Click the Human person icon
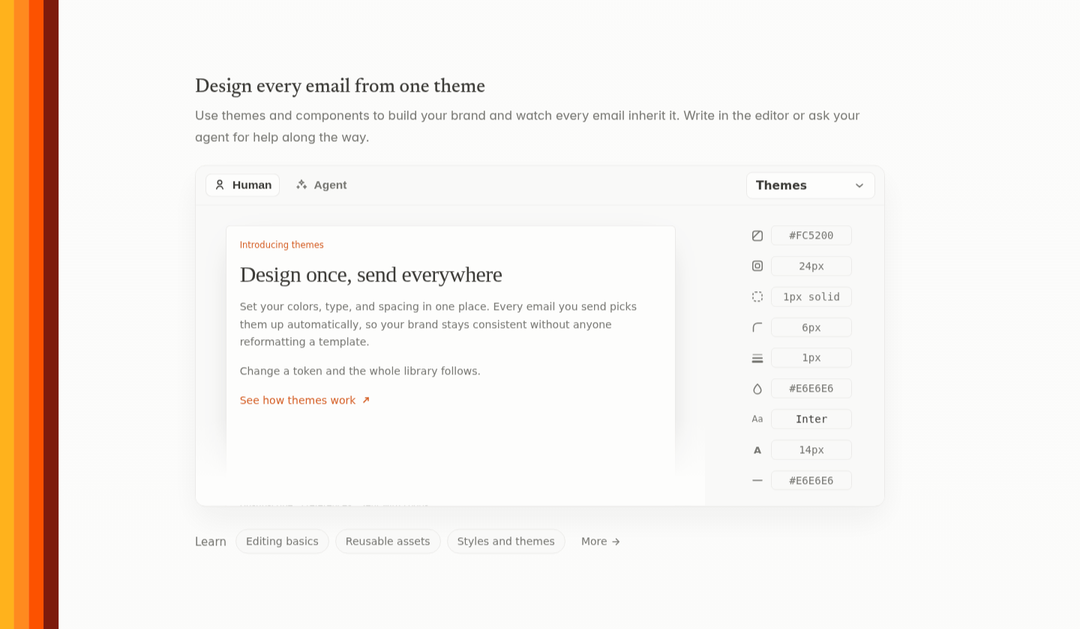 pyautogui.click(x=220, y=185)
